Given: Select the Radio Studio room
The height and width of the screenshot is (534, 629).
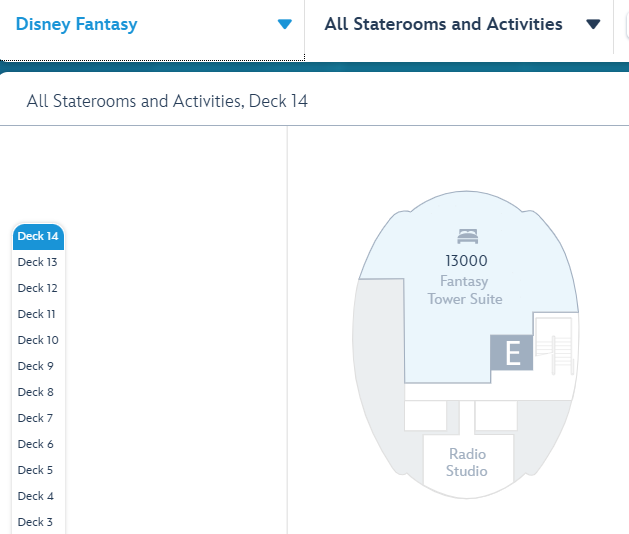Looking at the screenshot, I should [x=467, y=463].
